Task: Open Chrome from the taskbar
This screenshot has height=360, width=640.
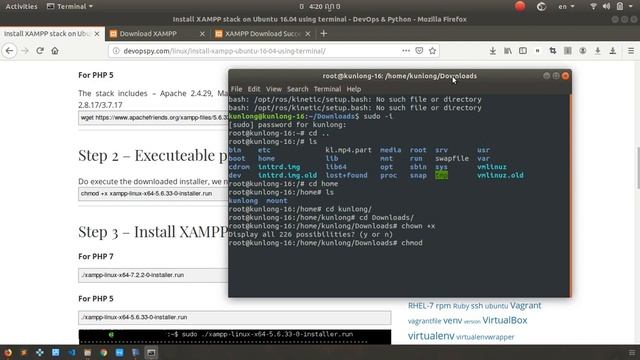Action: point(104,352)
